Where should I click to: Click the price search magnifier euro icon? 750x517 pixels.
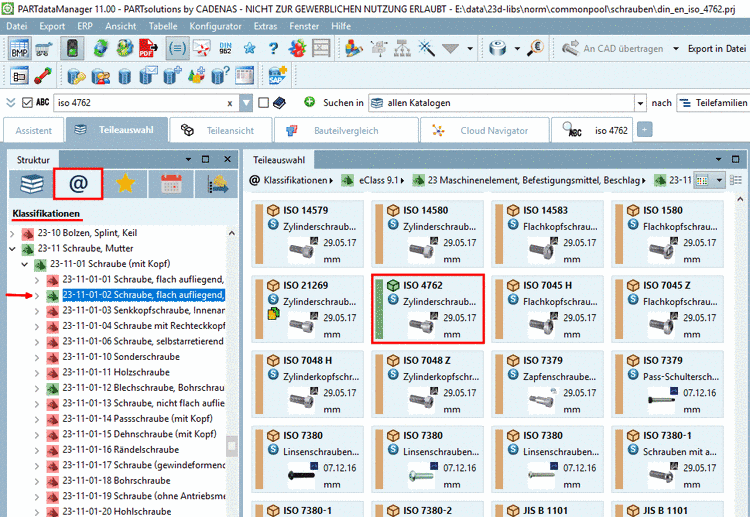[x=536, y=49]
